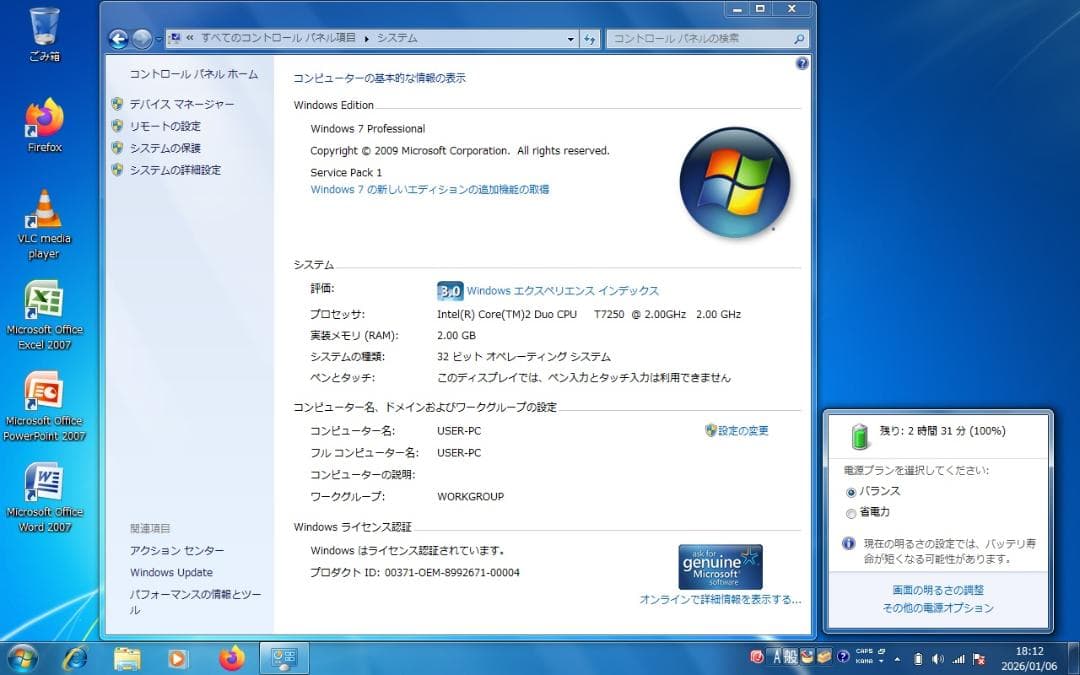Viewport: 1080px width, 675px height.
Task: Click the network signal tray icon
Action: click(958, 659)
